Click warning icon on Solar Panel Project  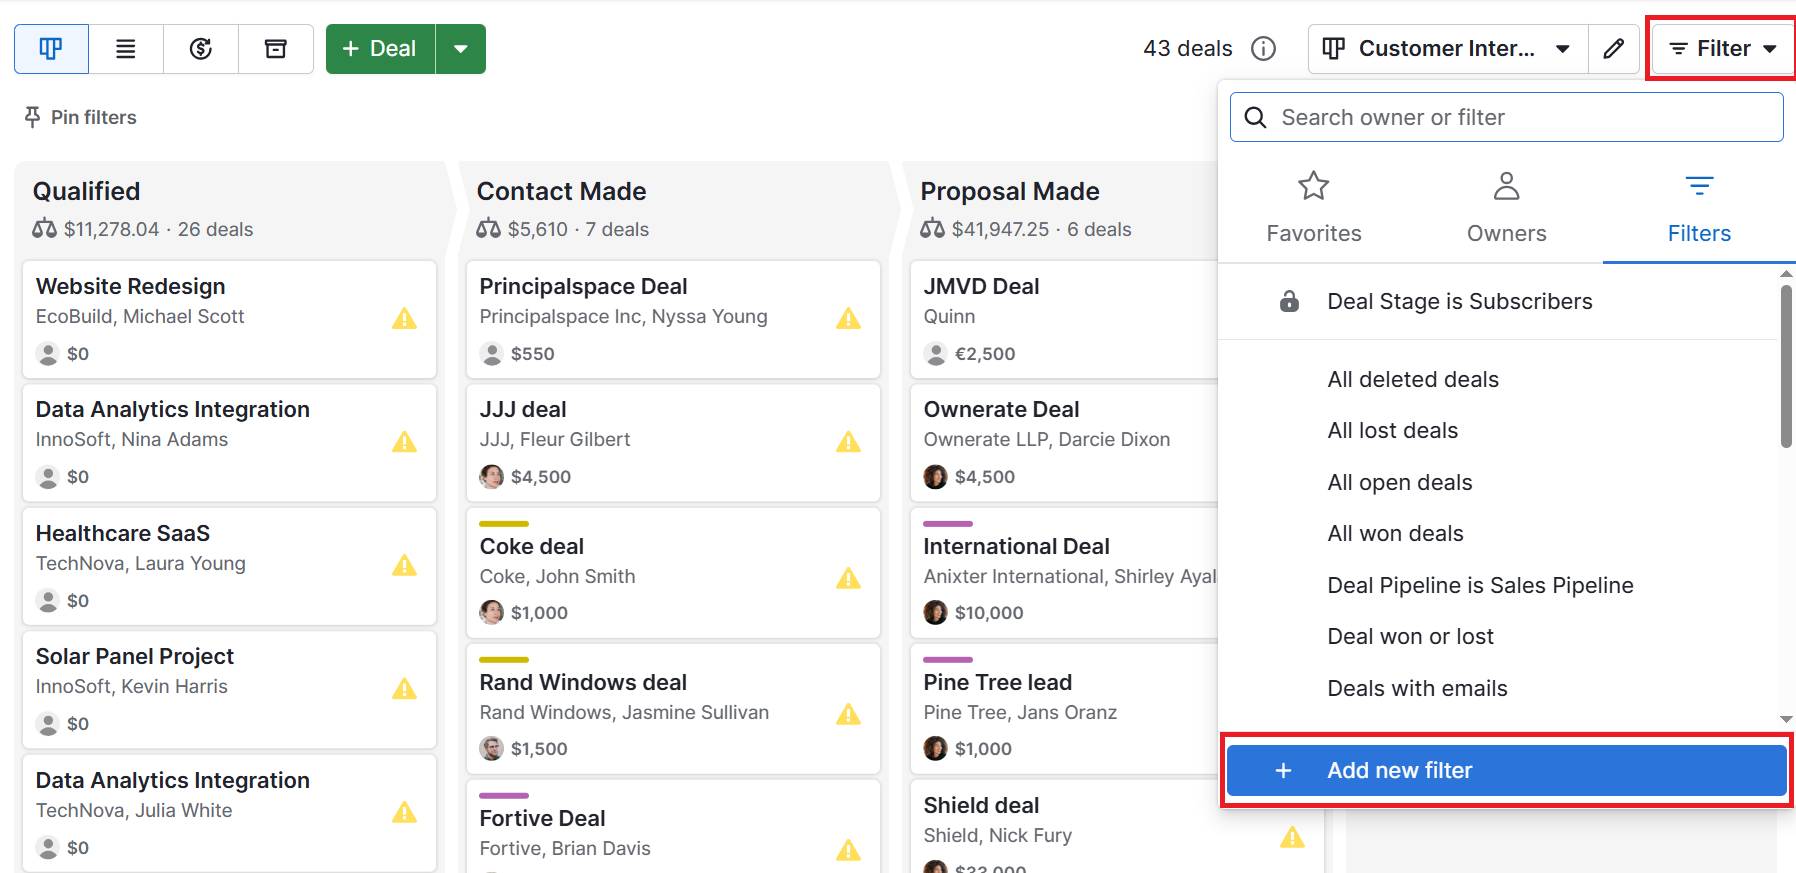404,688
